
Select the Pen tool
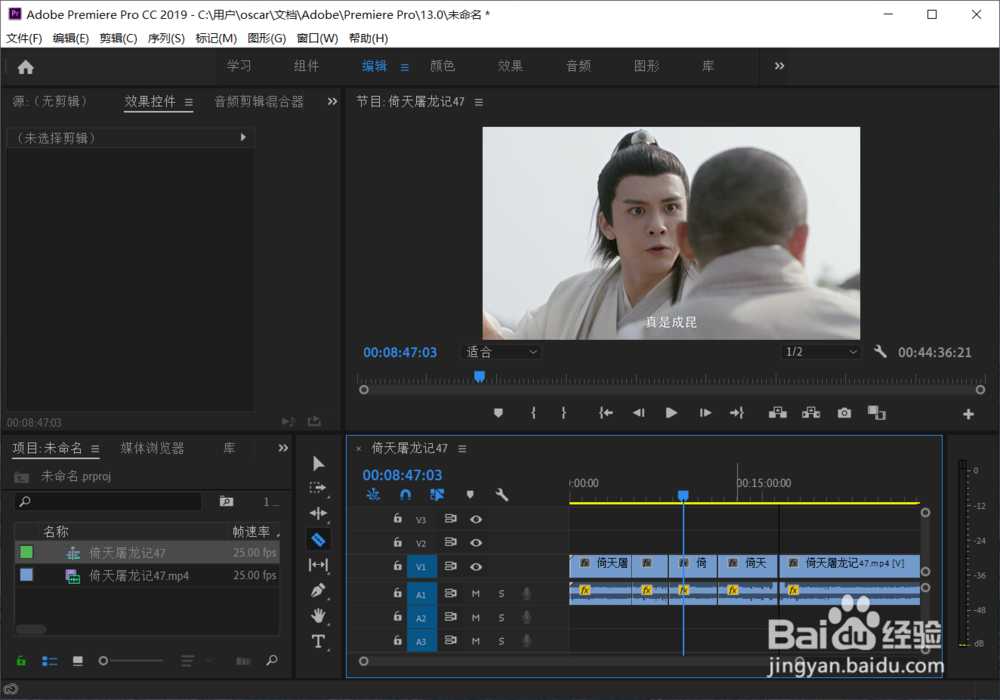pos(318,590)
